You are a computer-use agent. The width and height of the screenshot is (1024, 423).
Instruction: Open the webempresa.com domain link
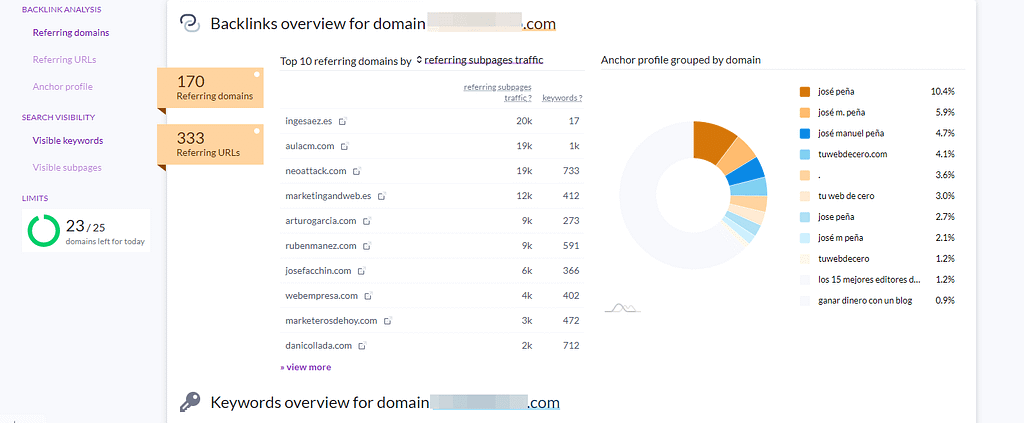pos(322,296)
